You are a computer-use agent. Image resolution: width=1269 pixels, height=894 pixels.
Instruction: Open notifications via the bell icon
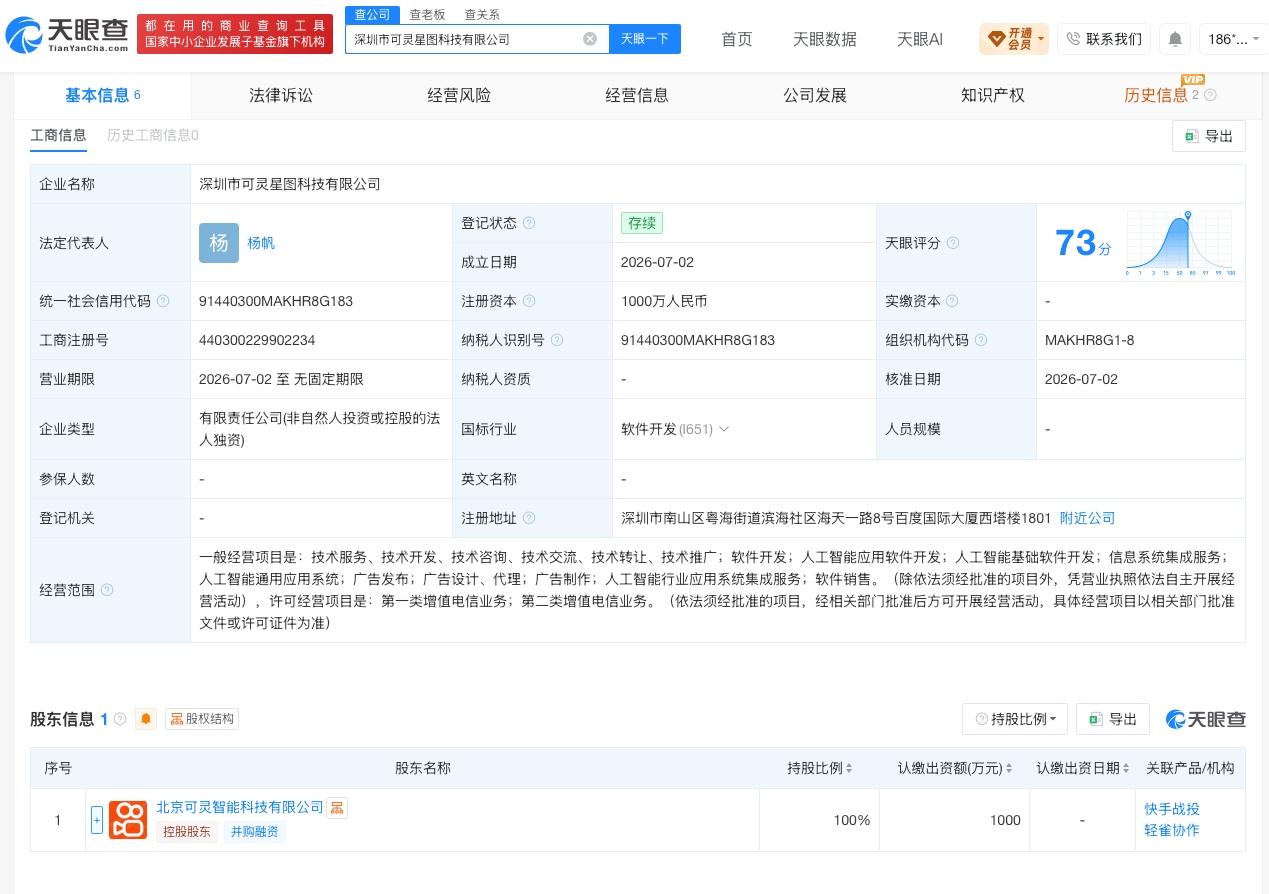point(1175,39)
